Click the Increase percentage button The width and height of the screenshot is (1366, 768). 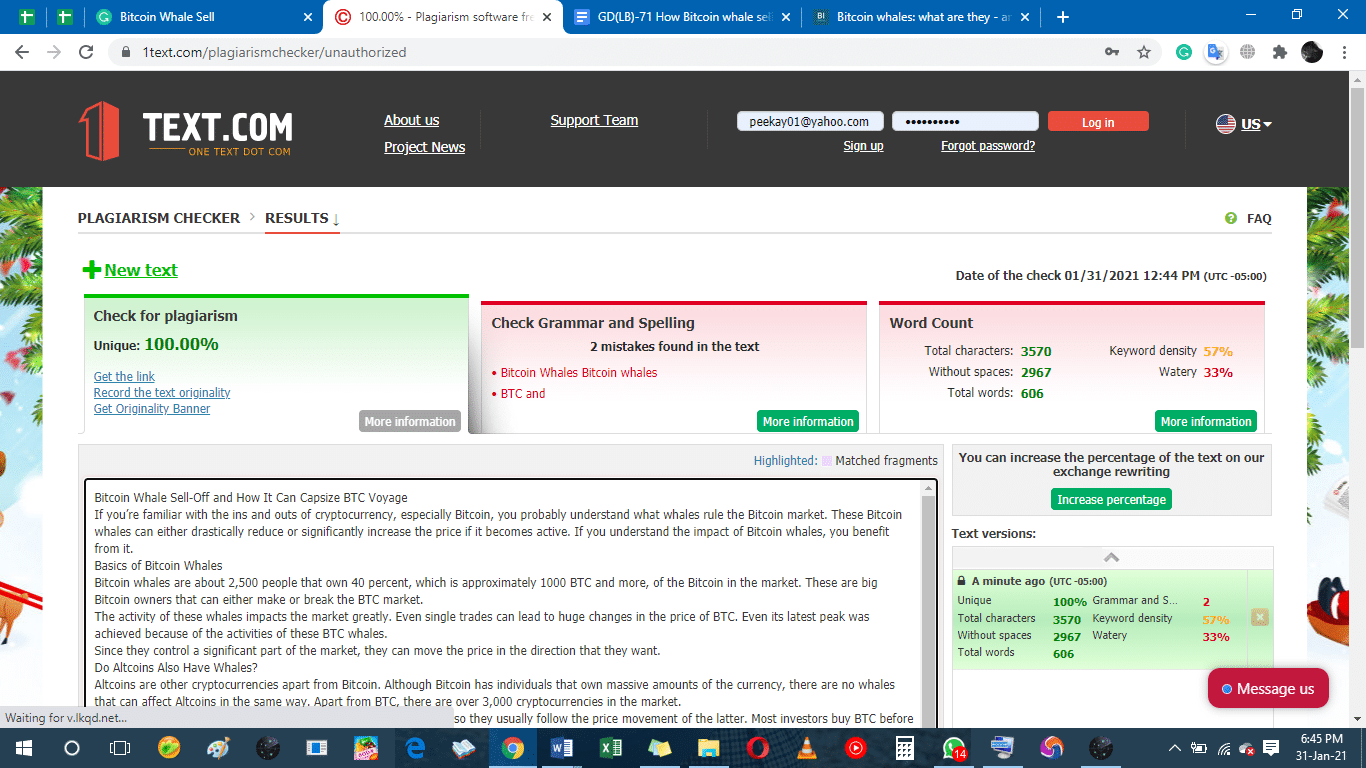[1111, 499]
